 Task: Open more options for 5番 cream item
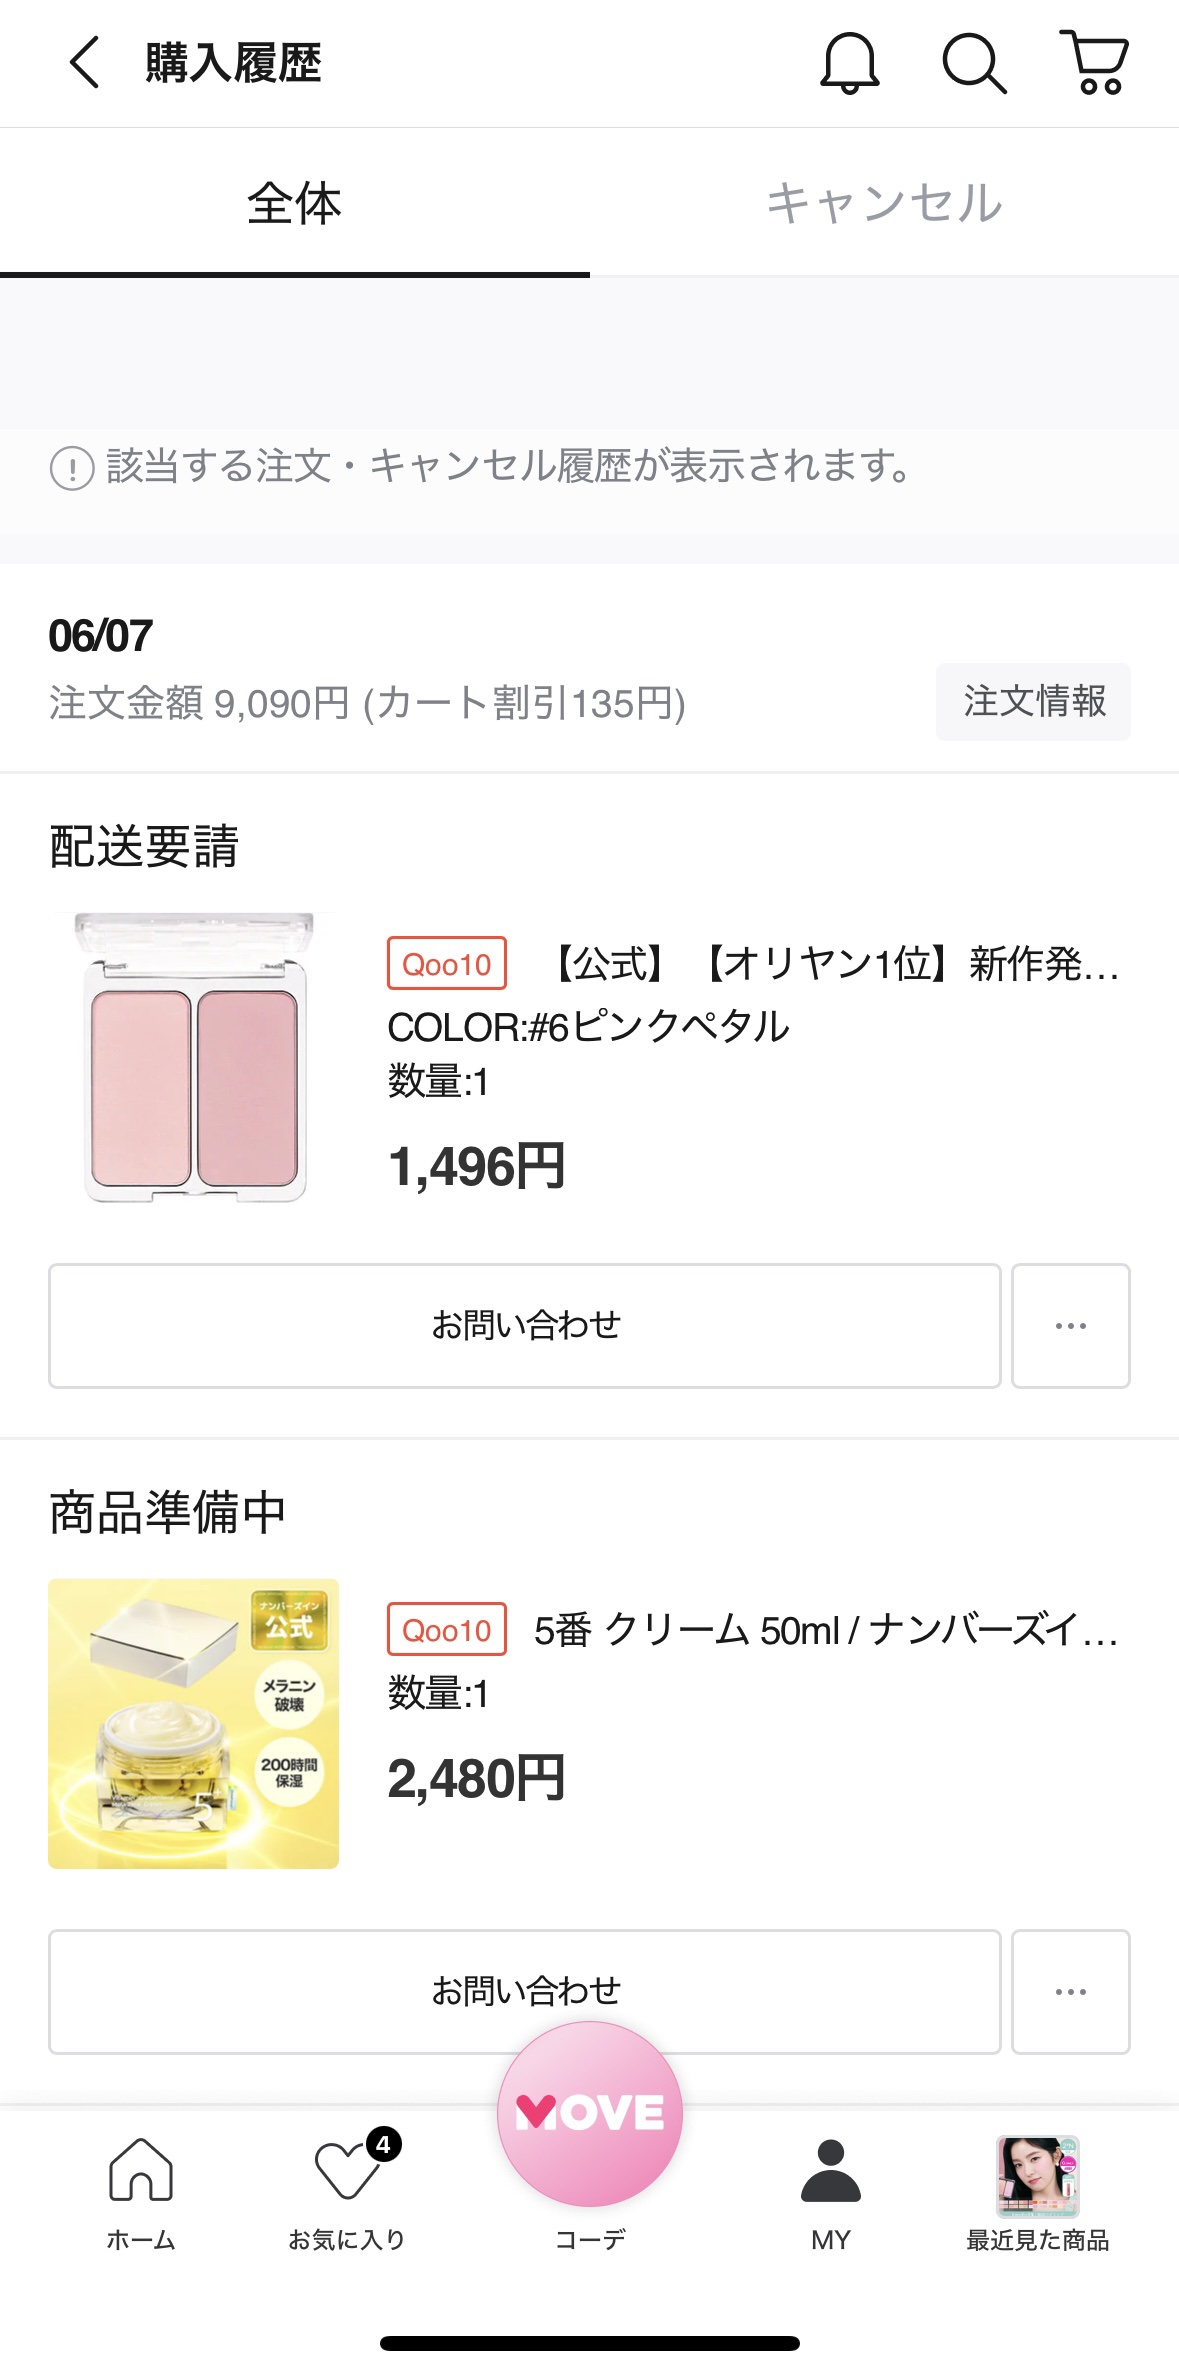tap(1070, 1992)
